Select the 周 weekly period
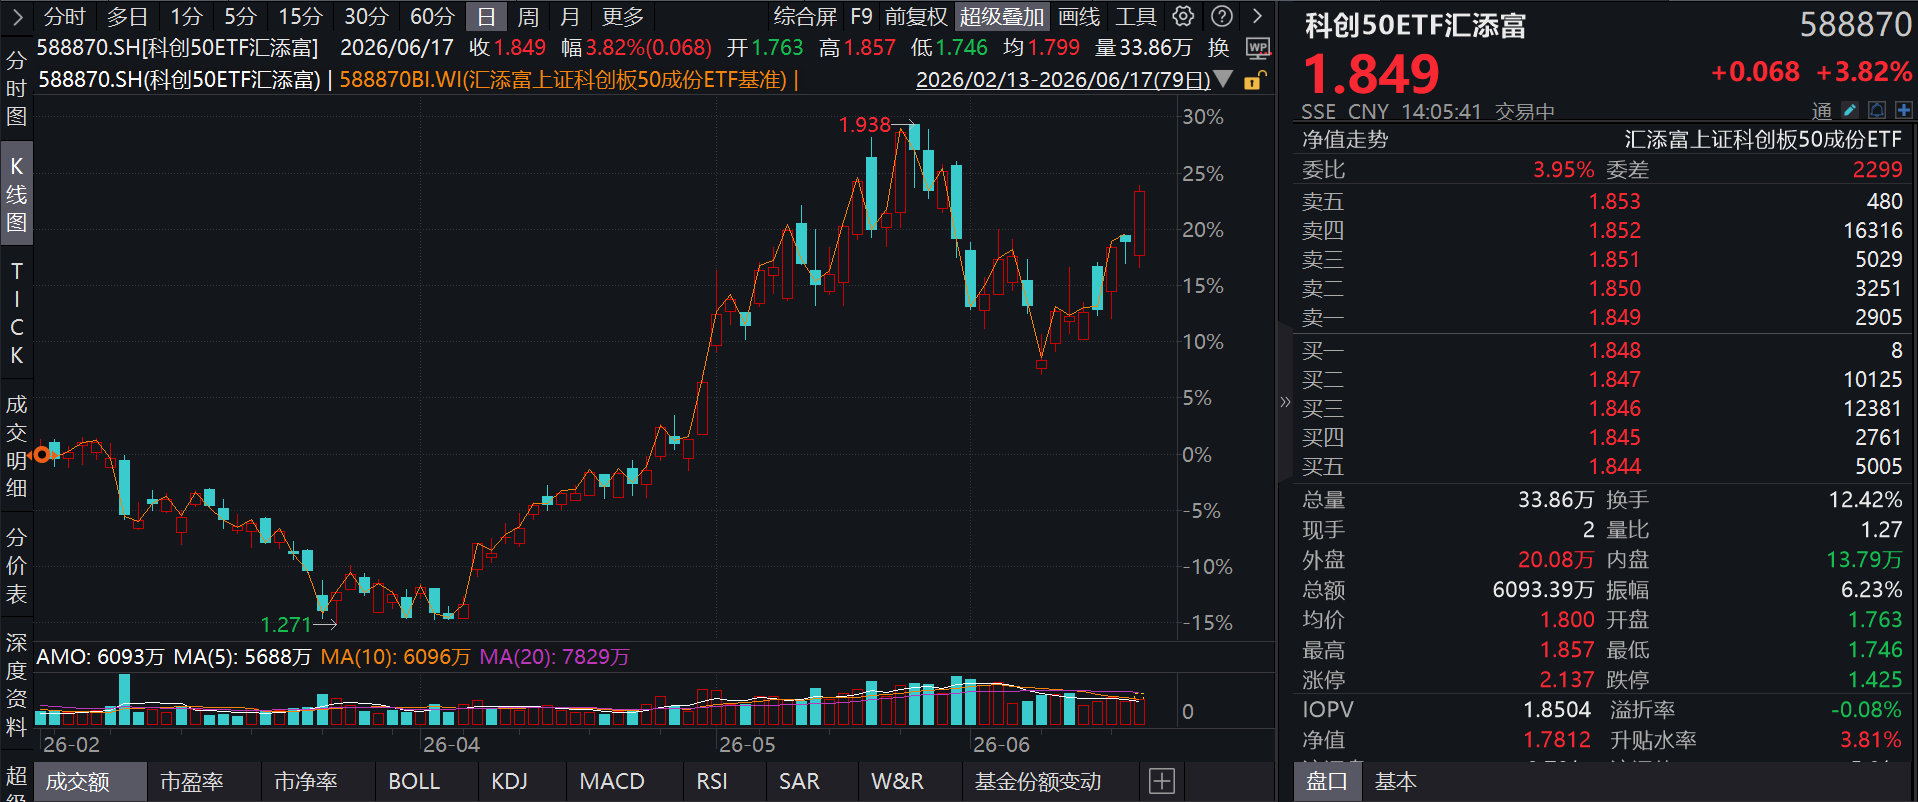This screenshot has width=1918, height=802. pos(528,17)
